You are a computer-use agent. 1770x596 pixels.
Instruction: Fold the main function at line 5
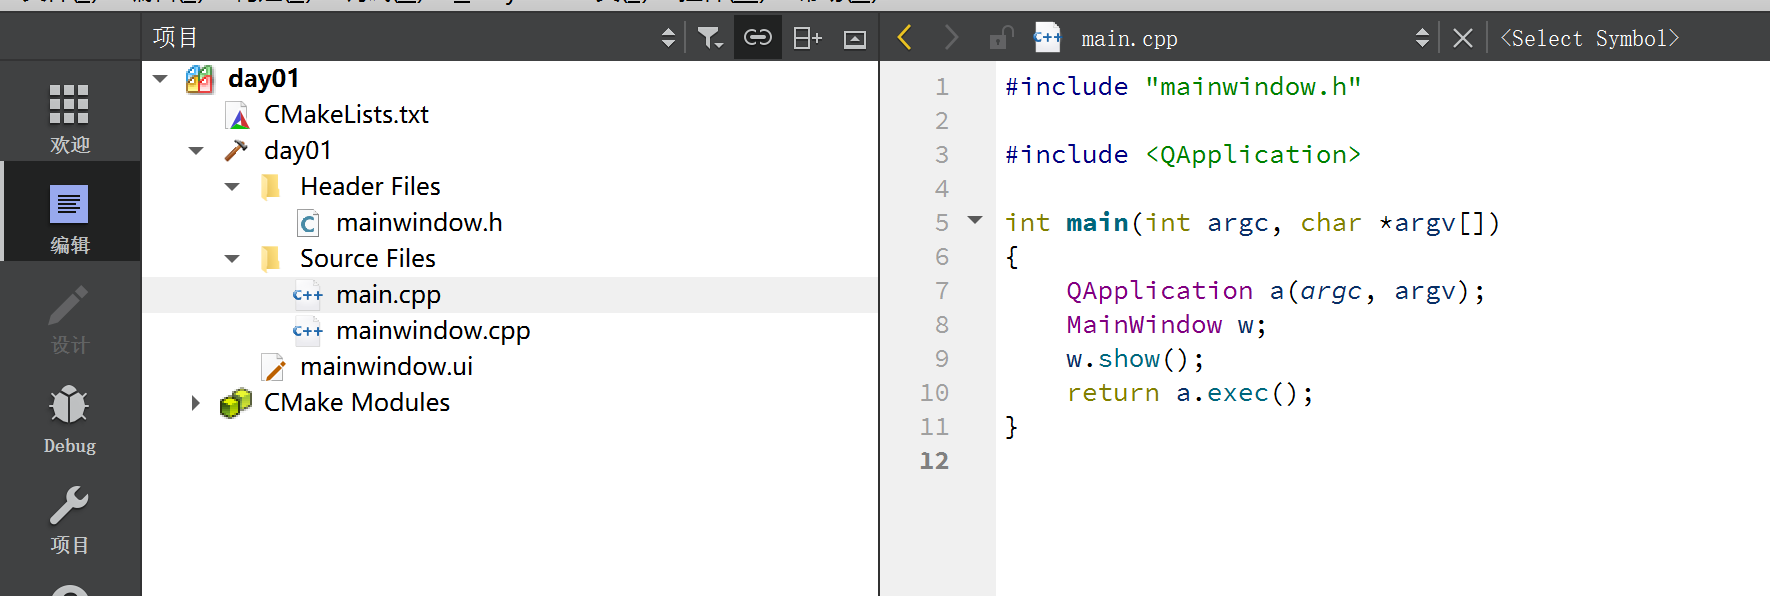point(975,220)
